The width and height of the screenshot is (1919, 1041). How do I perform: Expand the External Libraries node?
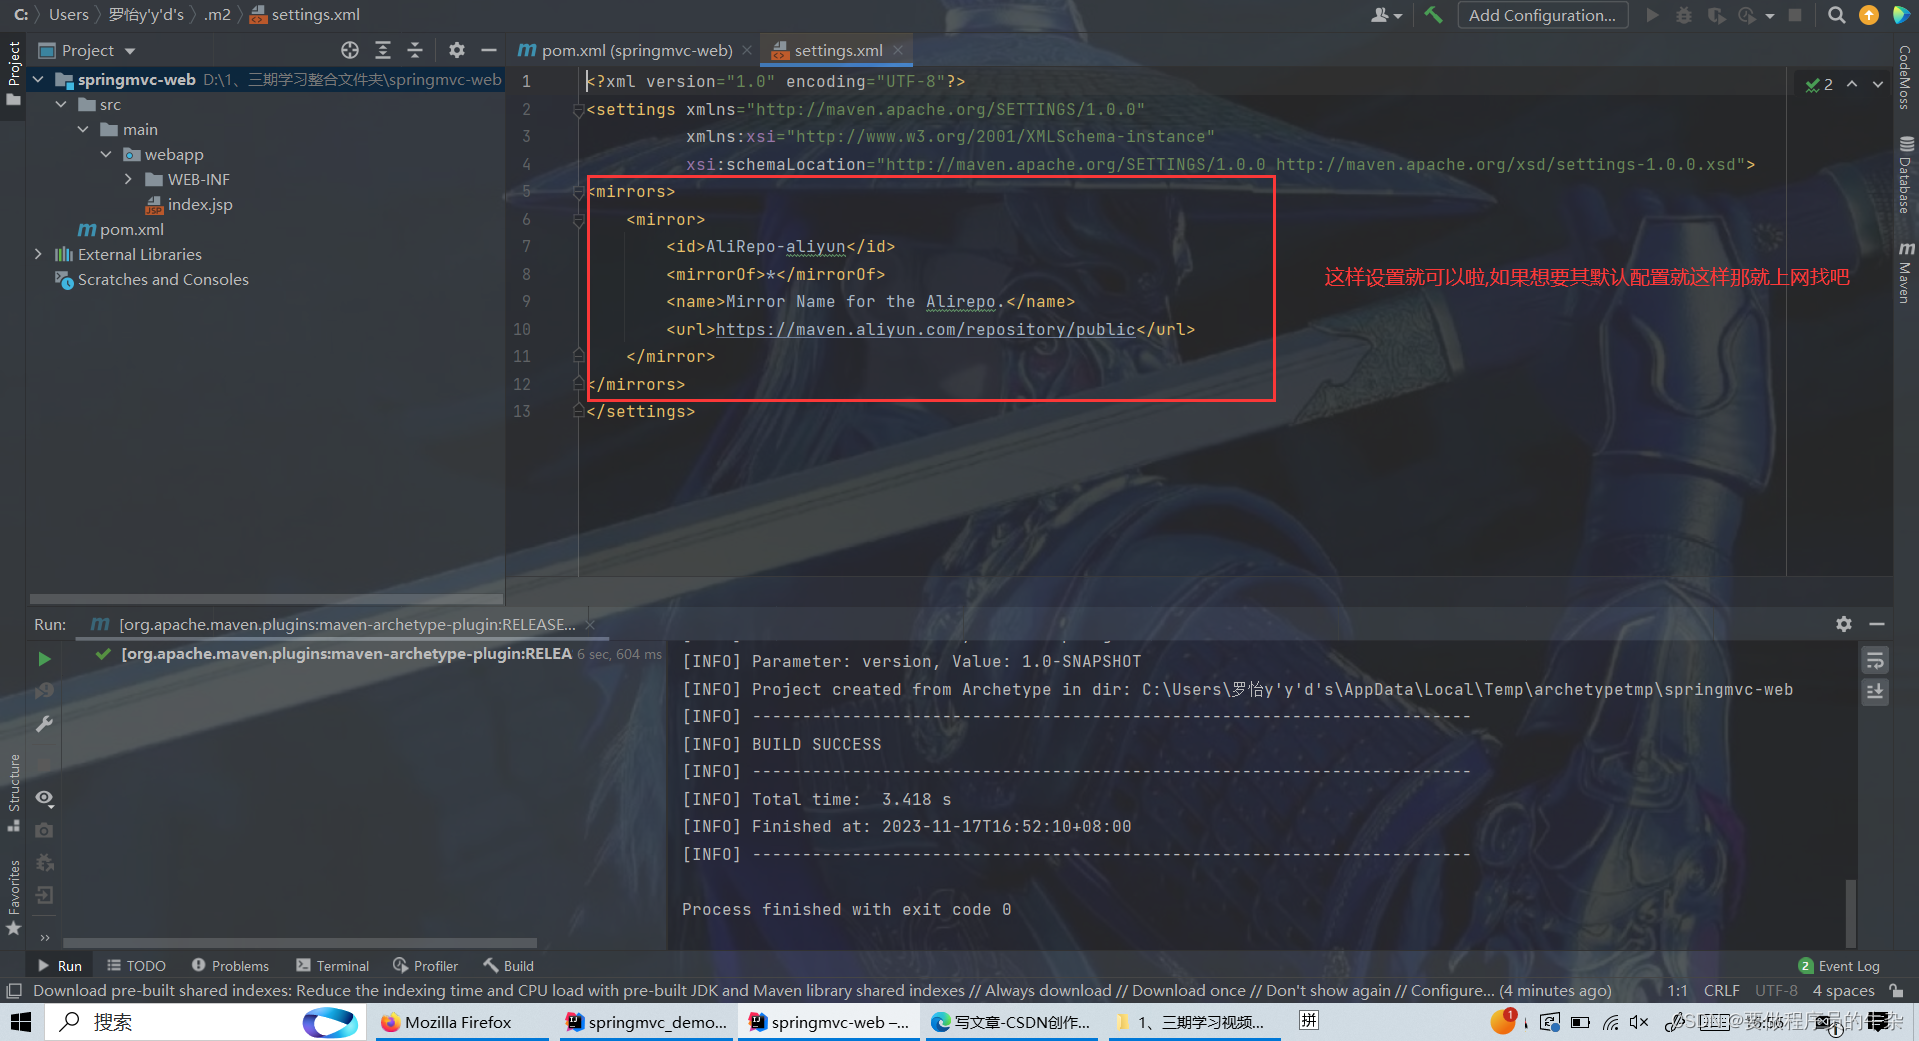[x=38, y=254]
